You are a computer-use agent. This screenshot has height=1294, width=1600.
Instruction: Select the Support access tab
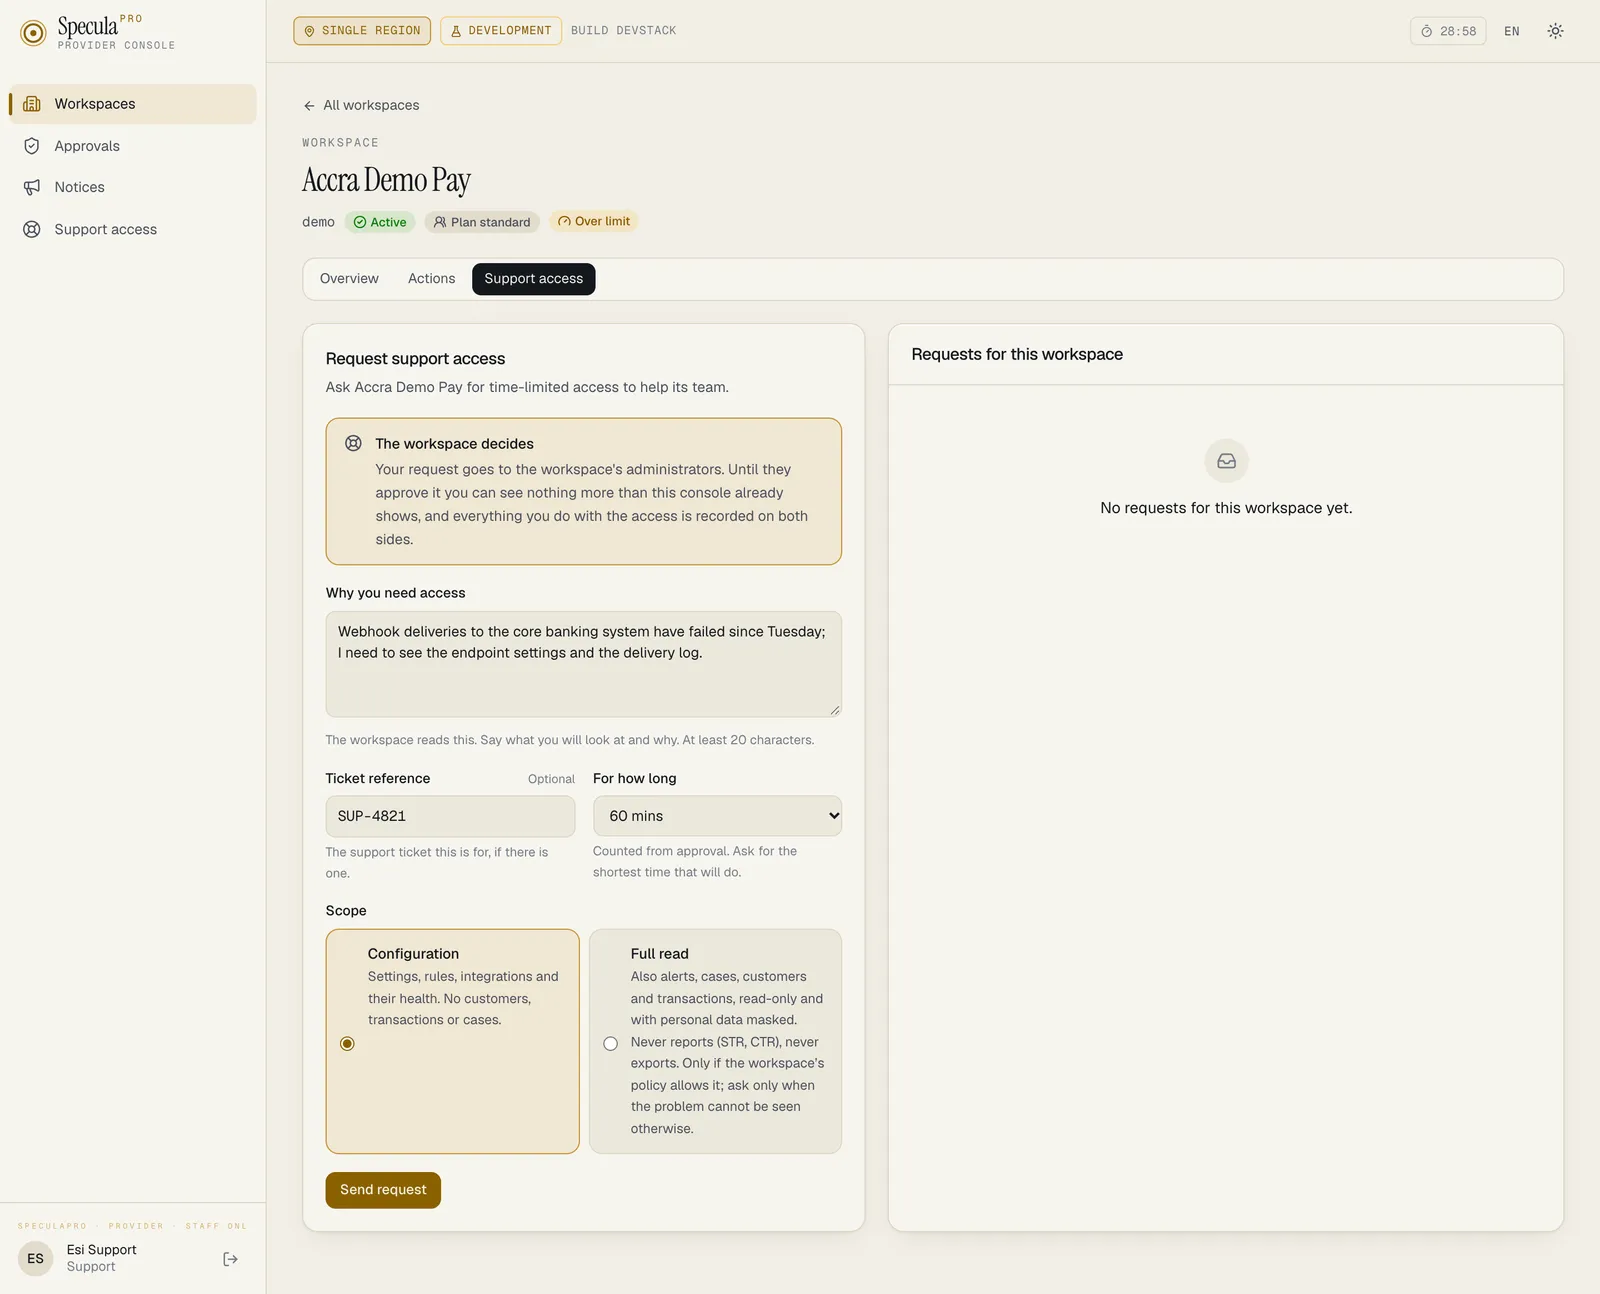(x=533, y=279)
